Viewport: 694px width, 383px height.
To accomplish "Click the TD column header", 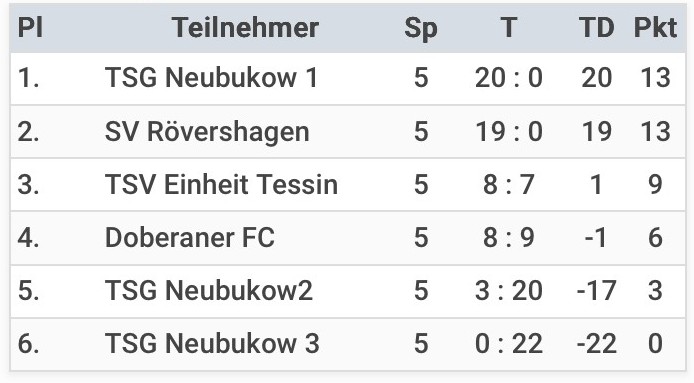I will 597,27.
